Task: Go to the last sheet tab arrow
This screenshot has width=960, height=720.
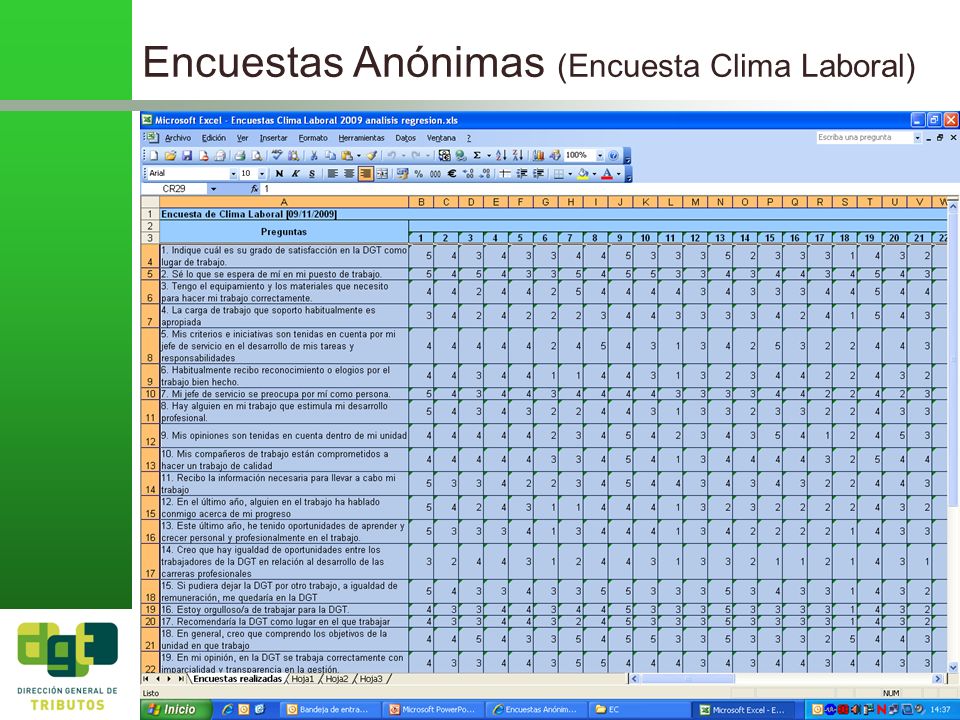Action: coord(181,679)
